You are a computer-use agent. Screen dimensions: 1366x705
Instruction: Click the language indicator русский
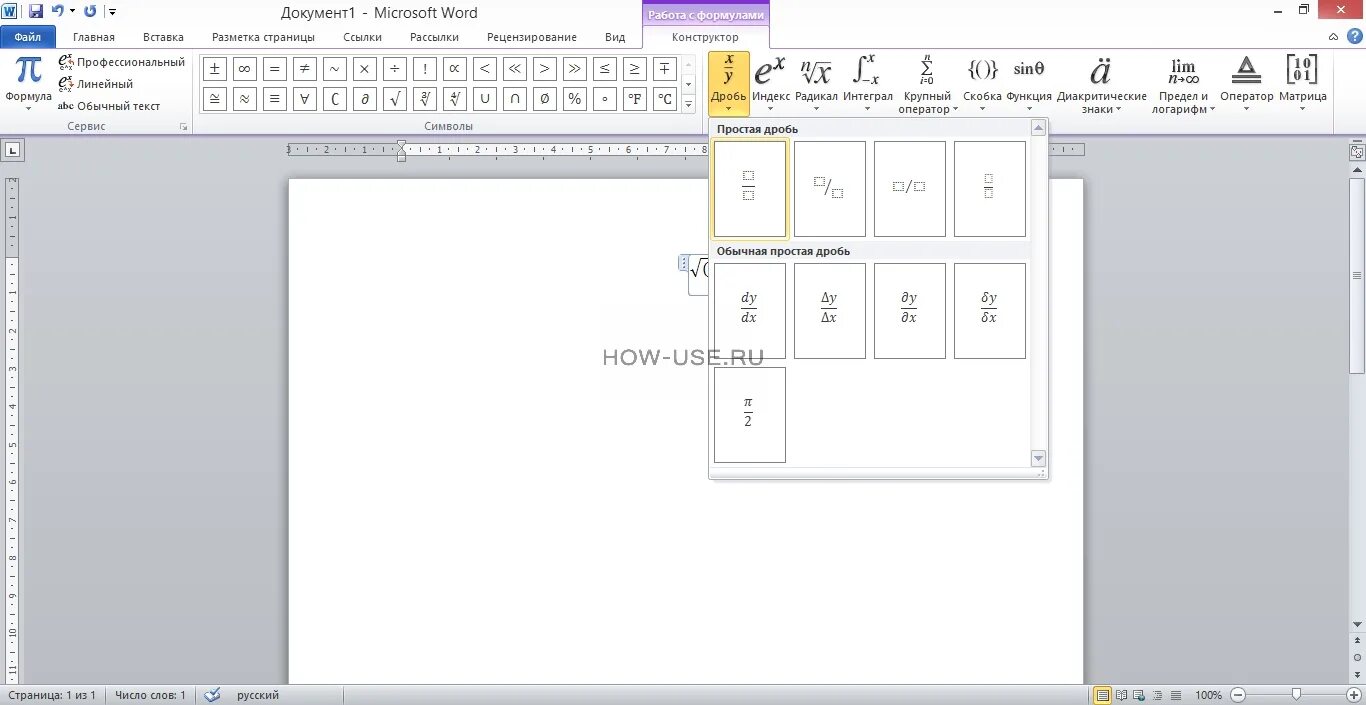tap(258, 695)
